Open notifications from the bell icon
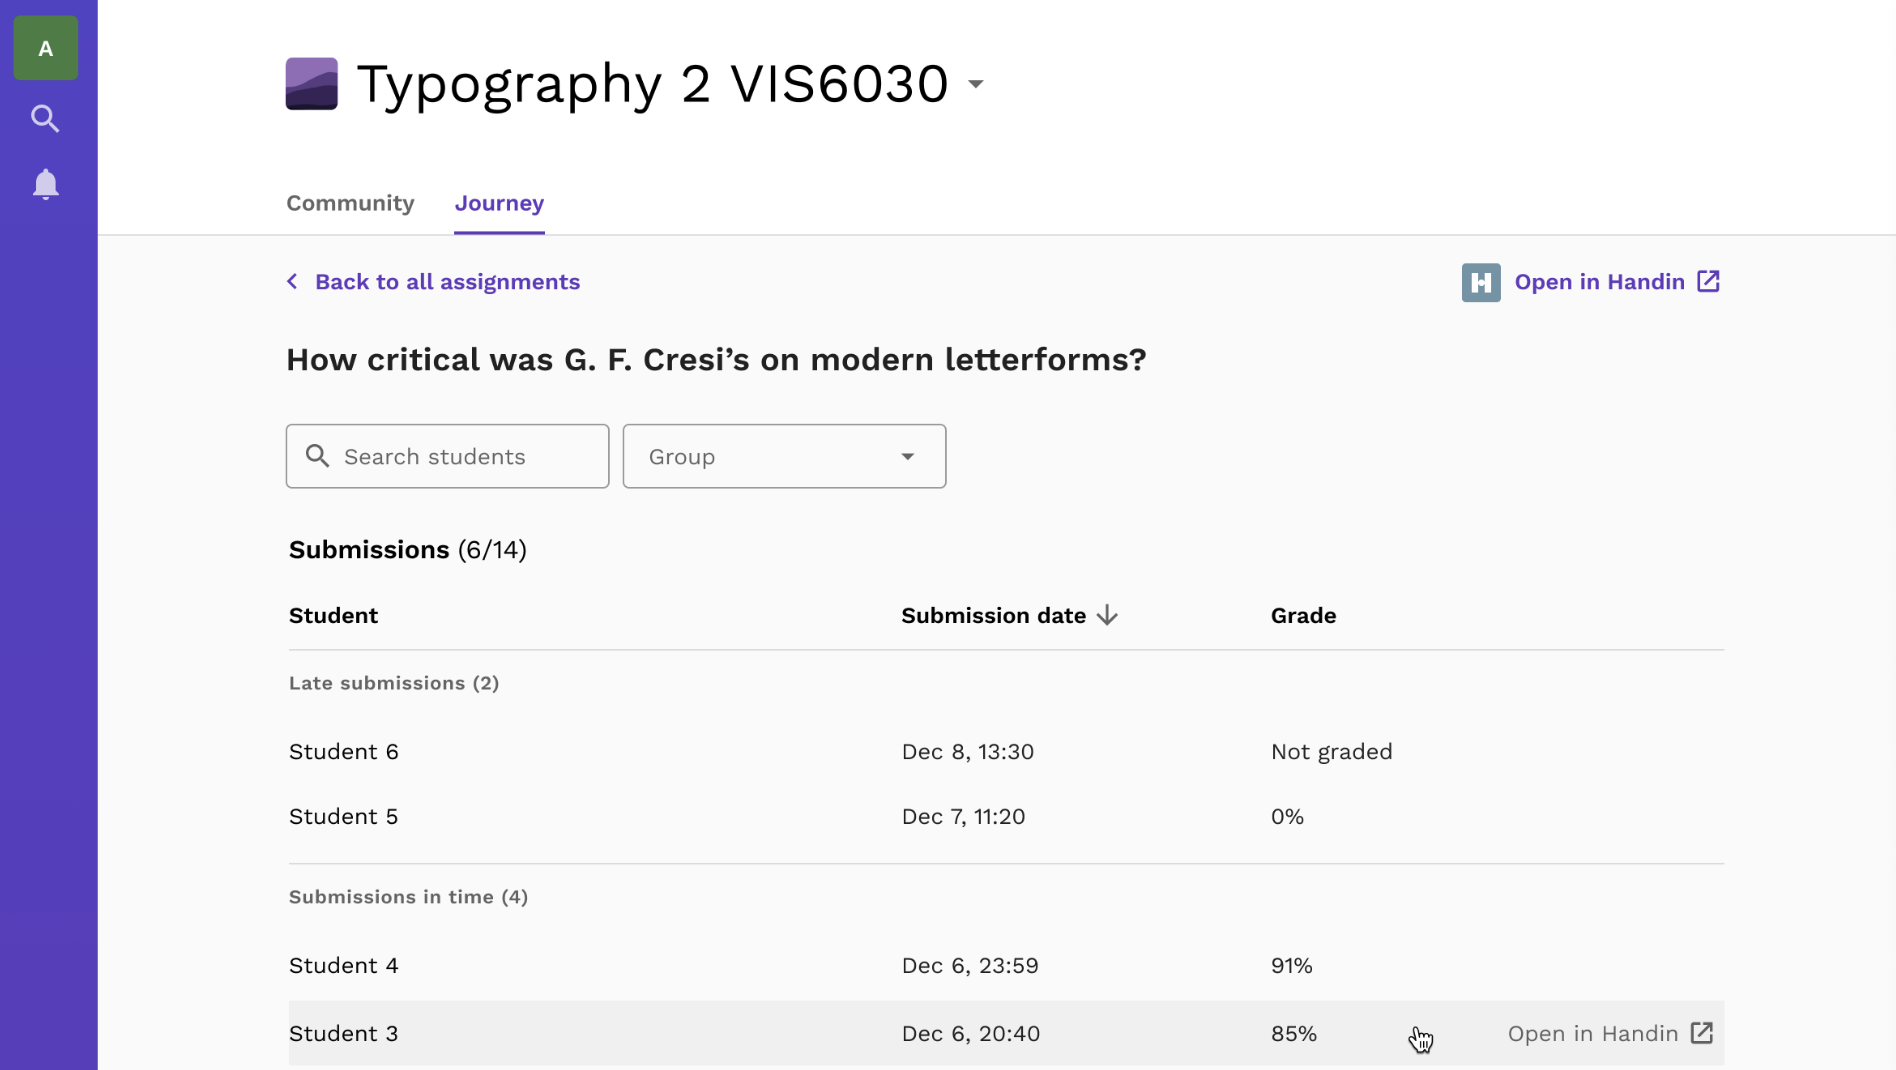 click(x=45, y=184)
